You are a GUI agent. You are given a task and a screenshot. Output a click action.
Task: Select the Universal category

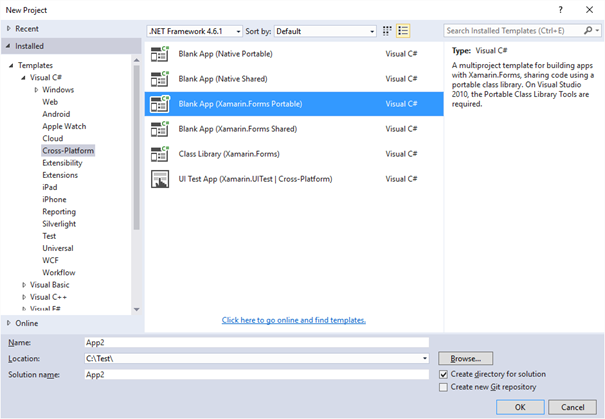58,248
